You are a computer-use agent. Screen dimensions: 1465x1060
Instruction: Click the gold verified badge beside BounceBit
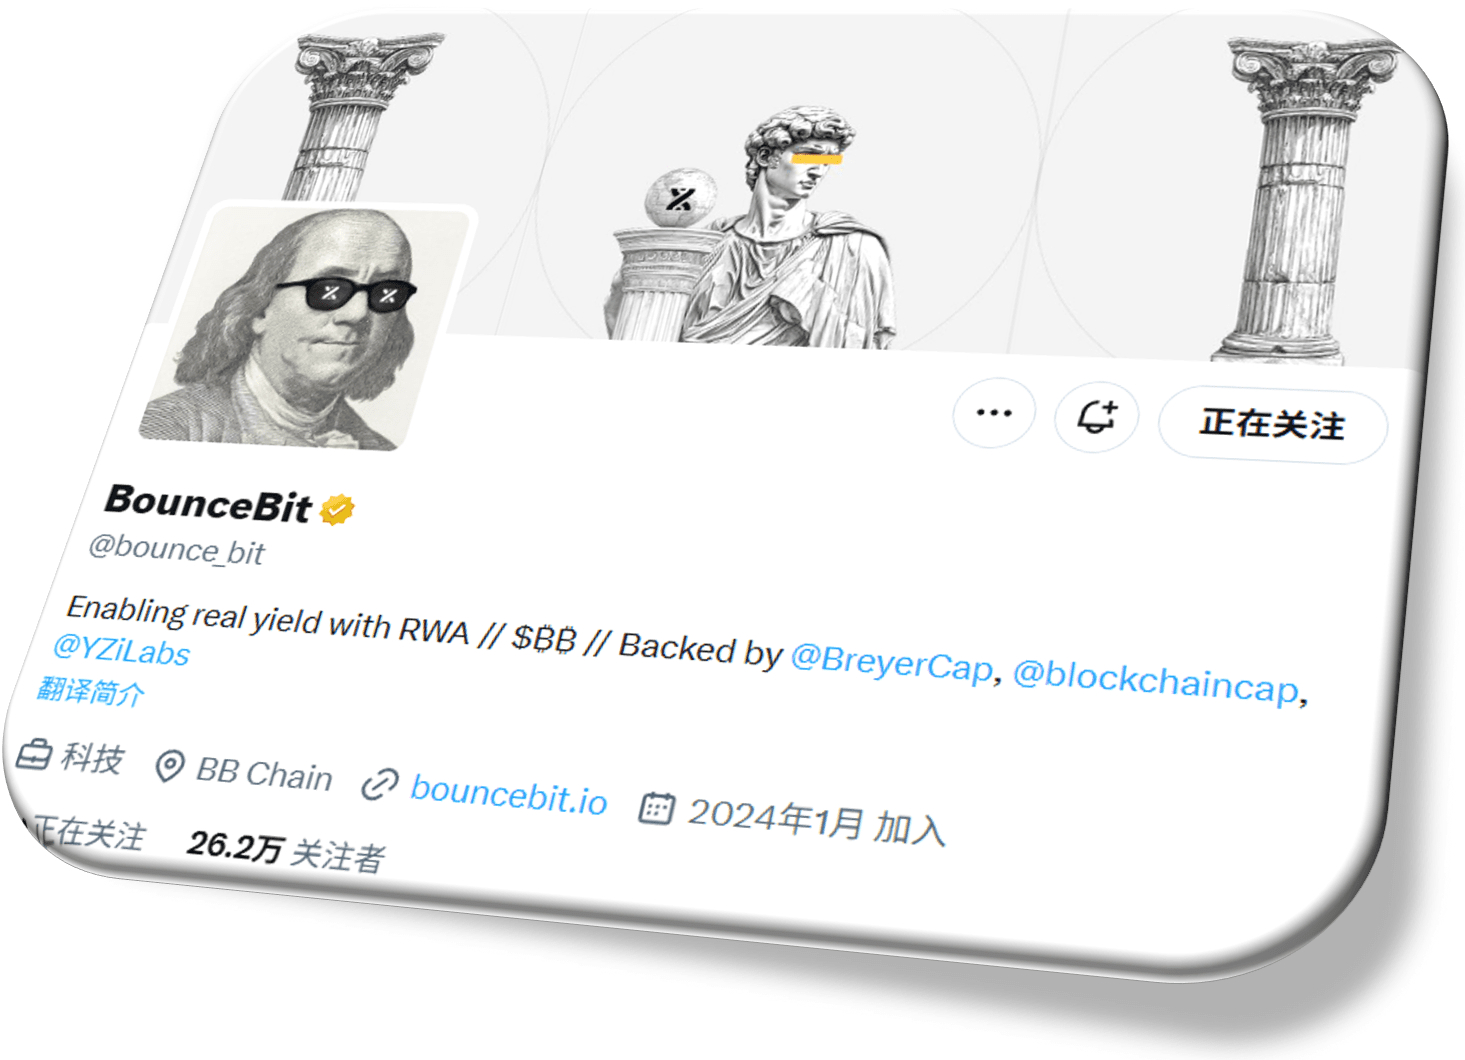[x=337, y=509]
